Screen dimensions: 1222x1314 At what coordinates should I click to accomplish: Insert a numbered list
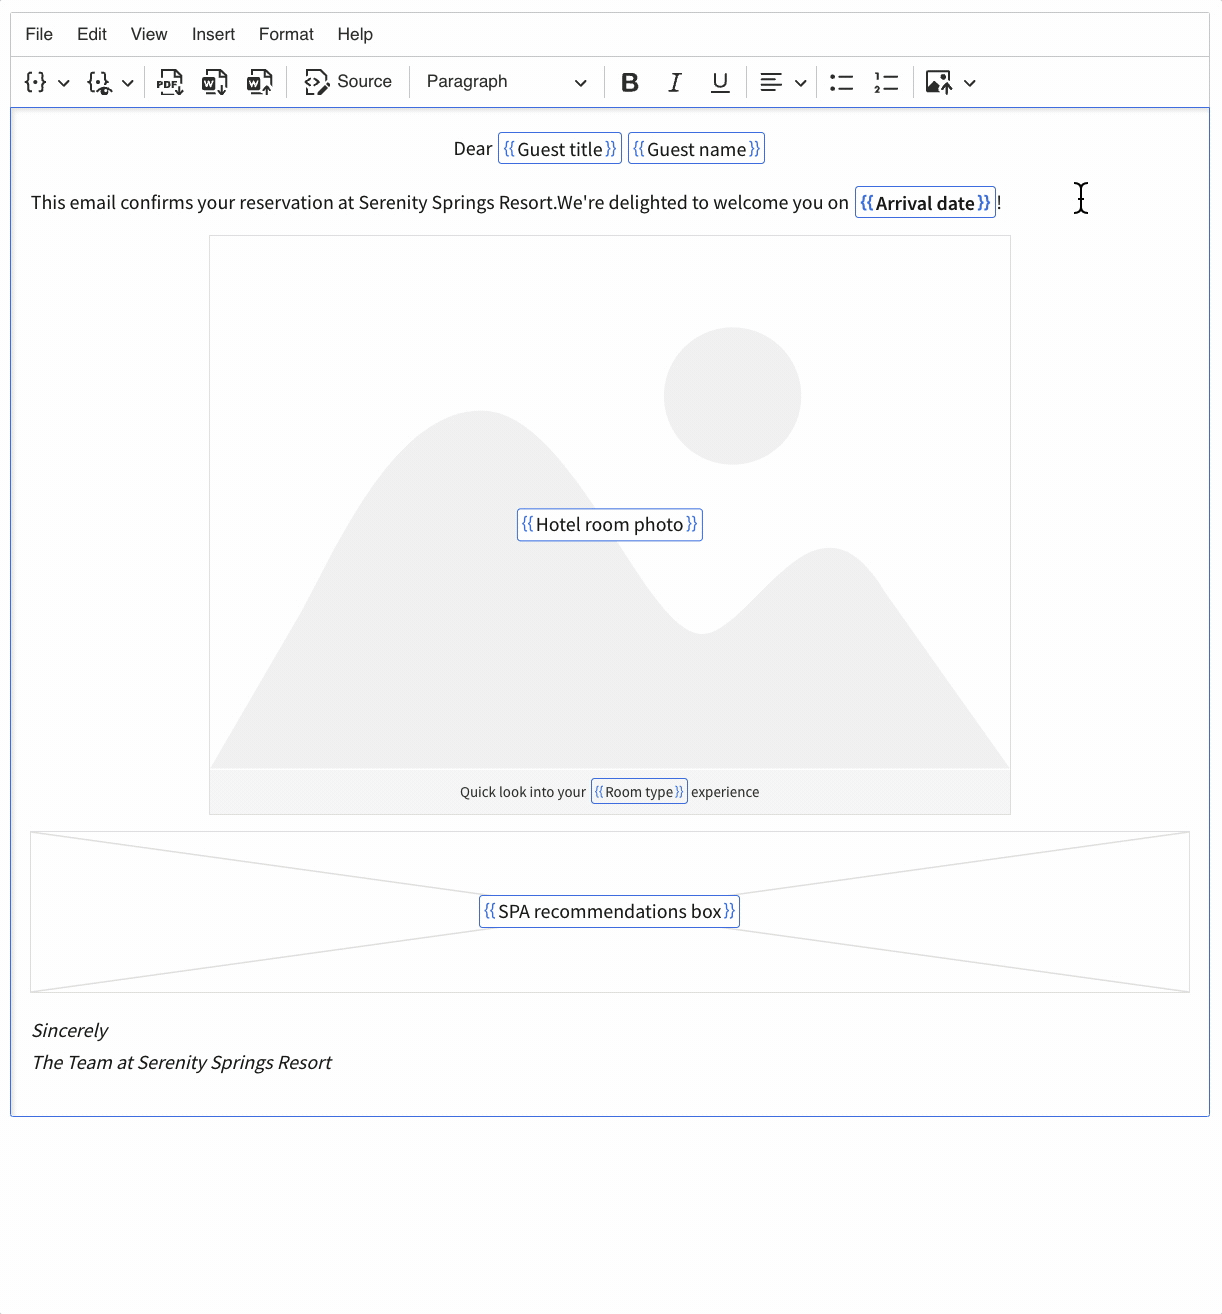click(x=886, y=82)
